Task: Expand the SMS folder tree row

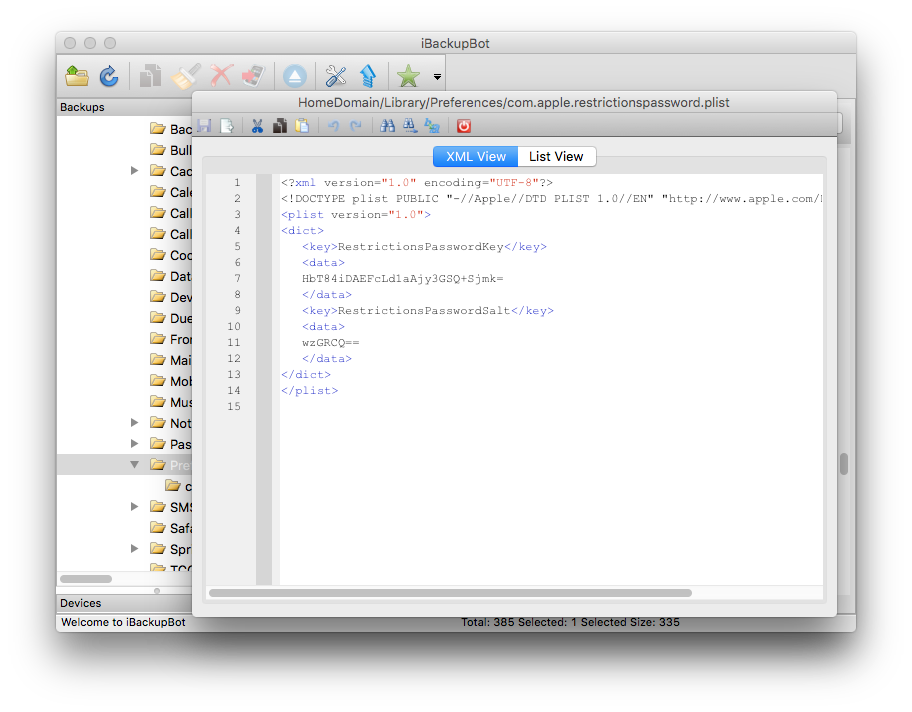Action: point(134,507)
